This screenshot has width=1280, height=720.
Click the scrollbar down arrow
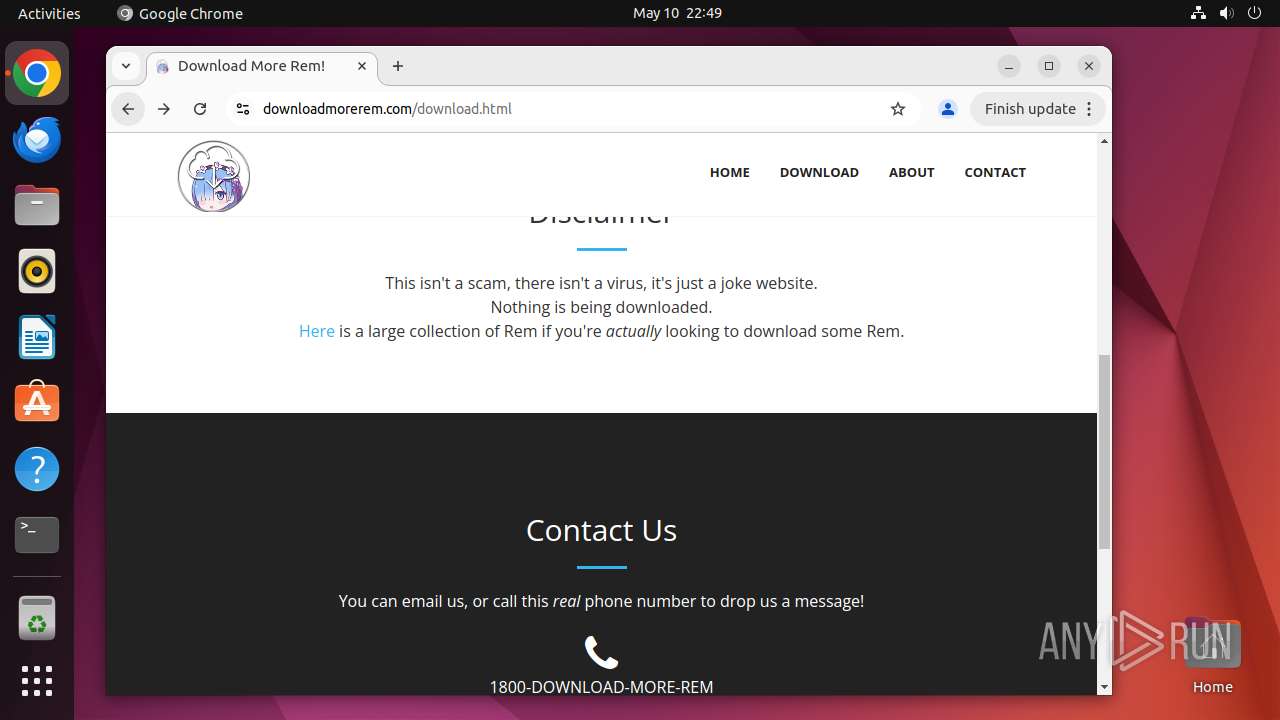[x=1104, y=687]
